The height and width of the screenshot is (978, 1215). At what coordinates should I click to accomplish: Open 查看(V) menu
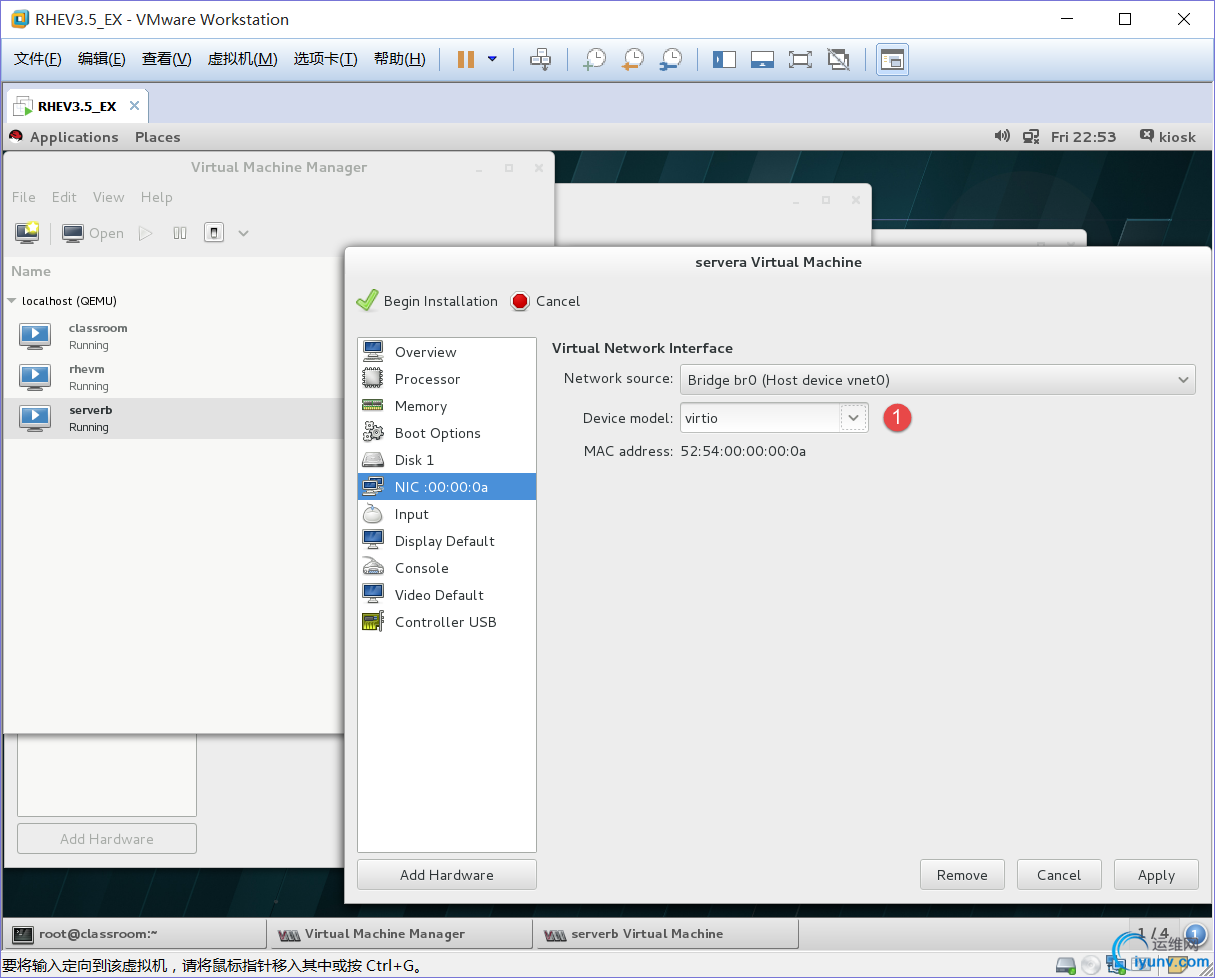(167, 59)
